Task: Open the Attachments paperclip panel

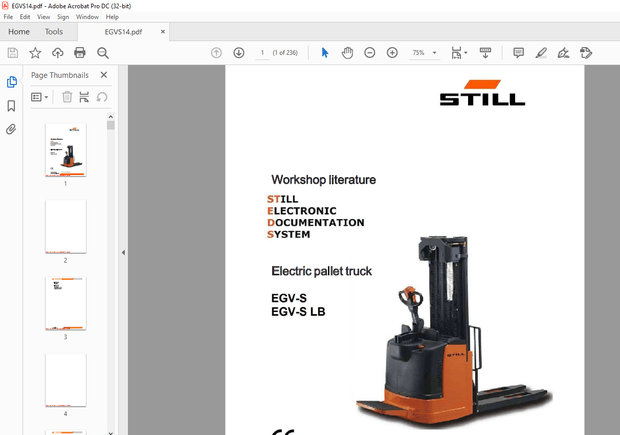Action: point(11,129)
